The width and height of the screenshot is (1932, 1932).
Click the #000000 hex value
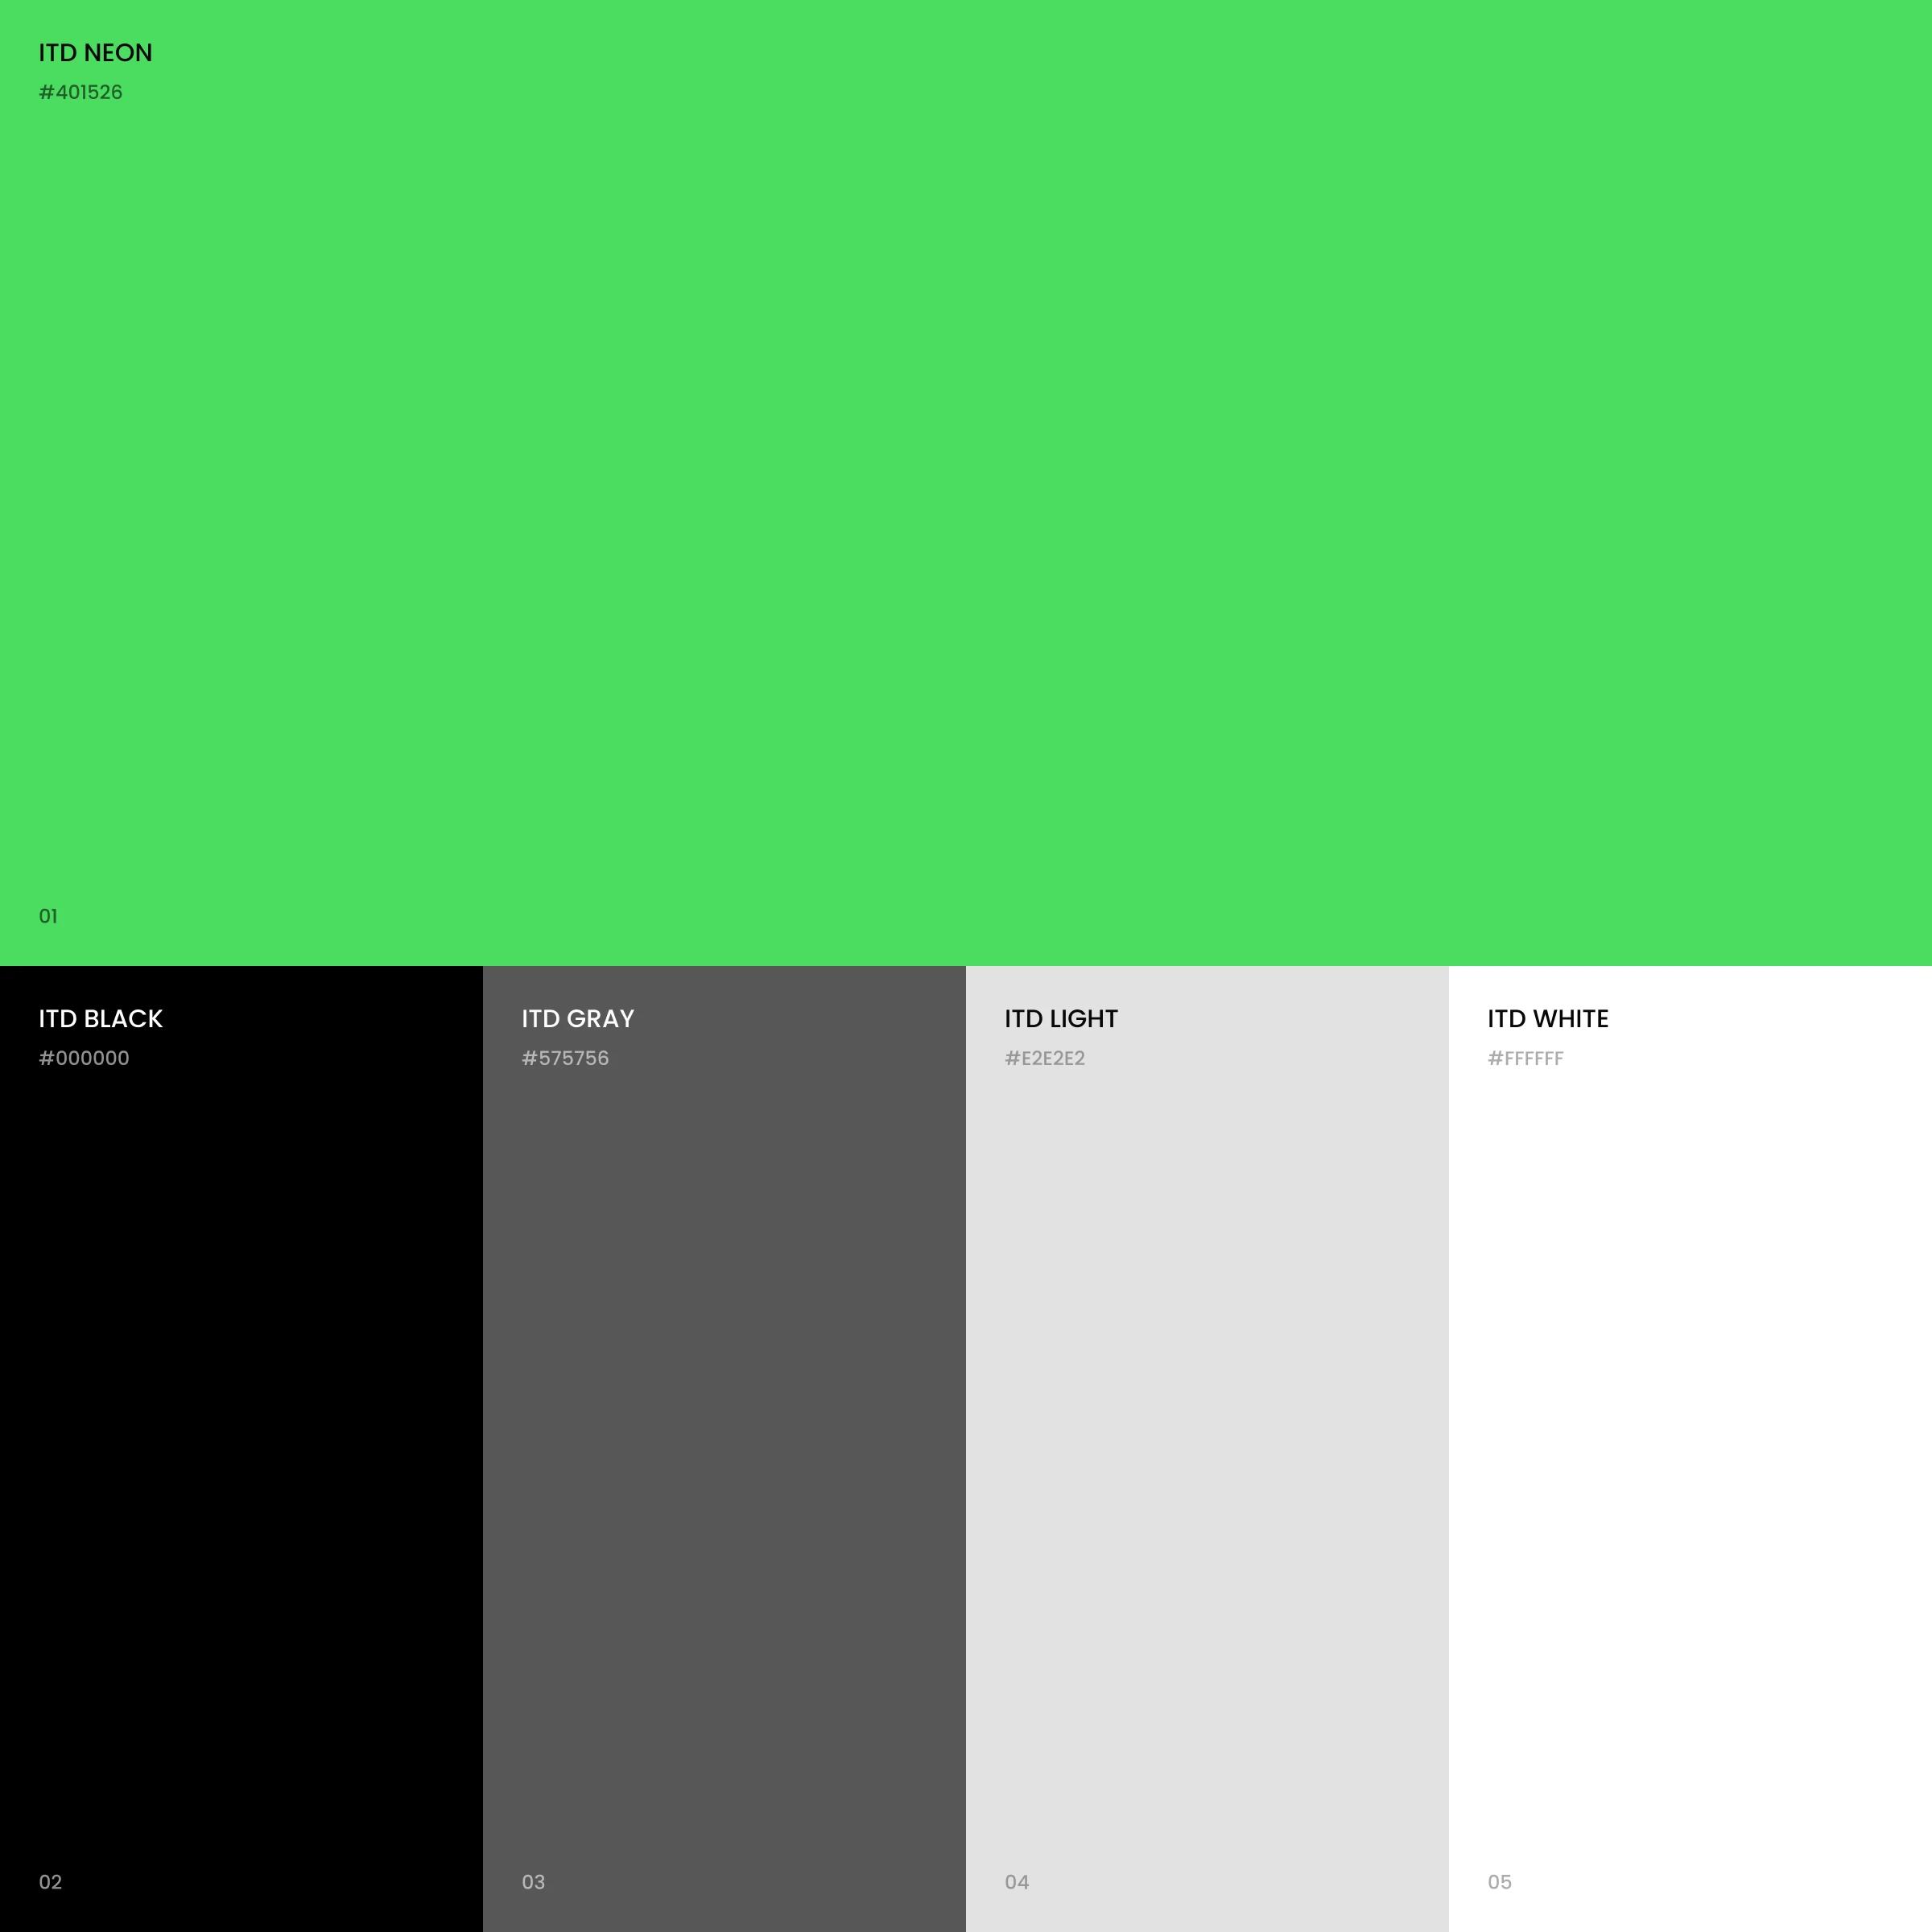pos(84,1058)
